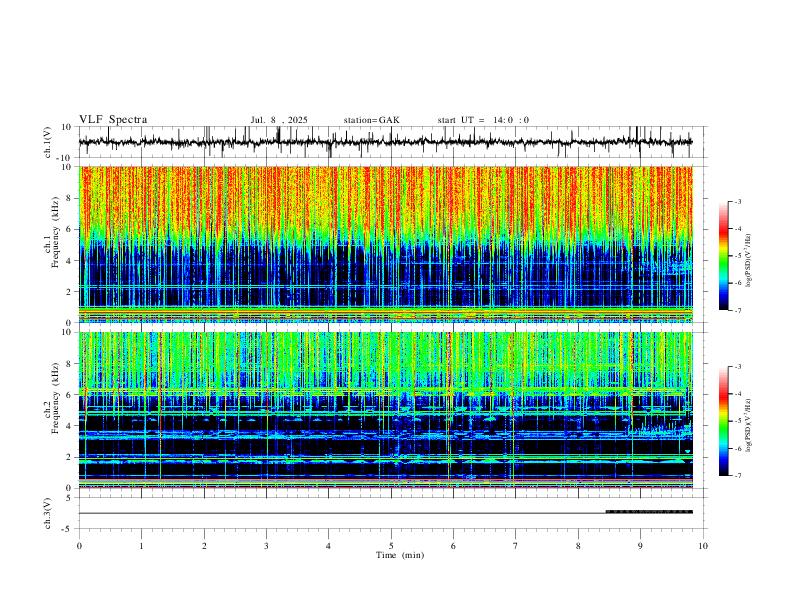Viewport: 792px width, 612px height.
Task: Click the ch.2 'log(PSD)(V²/Hz)' colorbar label
Action: coord(748,425)
